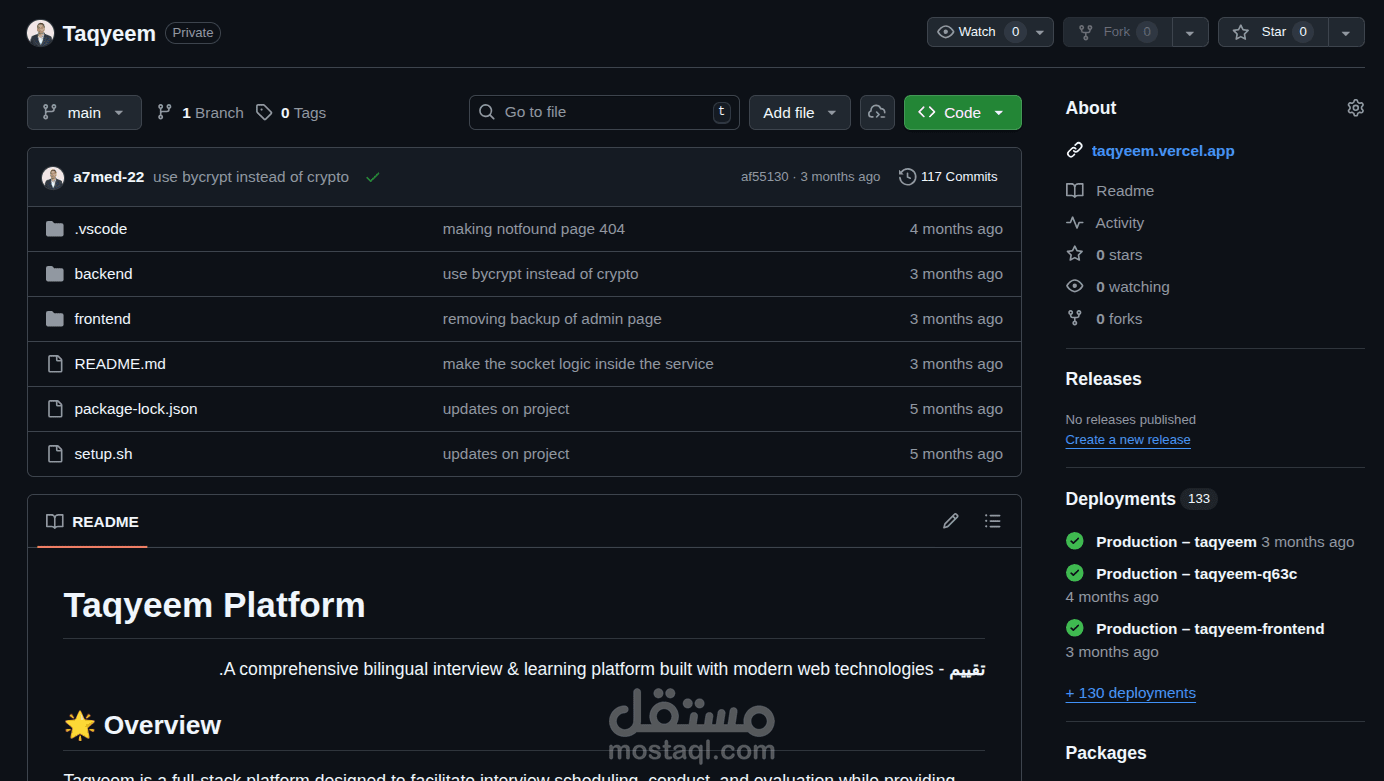Click the edit README pencil icon

pyautogui.click(x=951, y=521)
